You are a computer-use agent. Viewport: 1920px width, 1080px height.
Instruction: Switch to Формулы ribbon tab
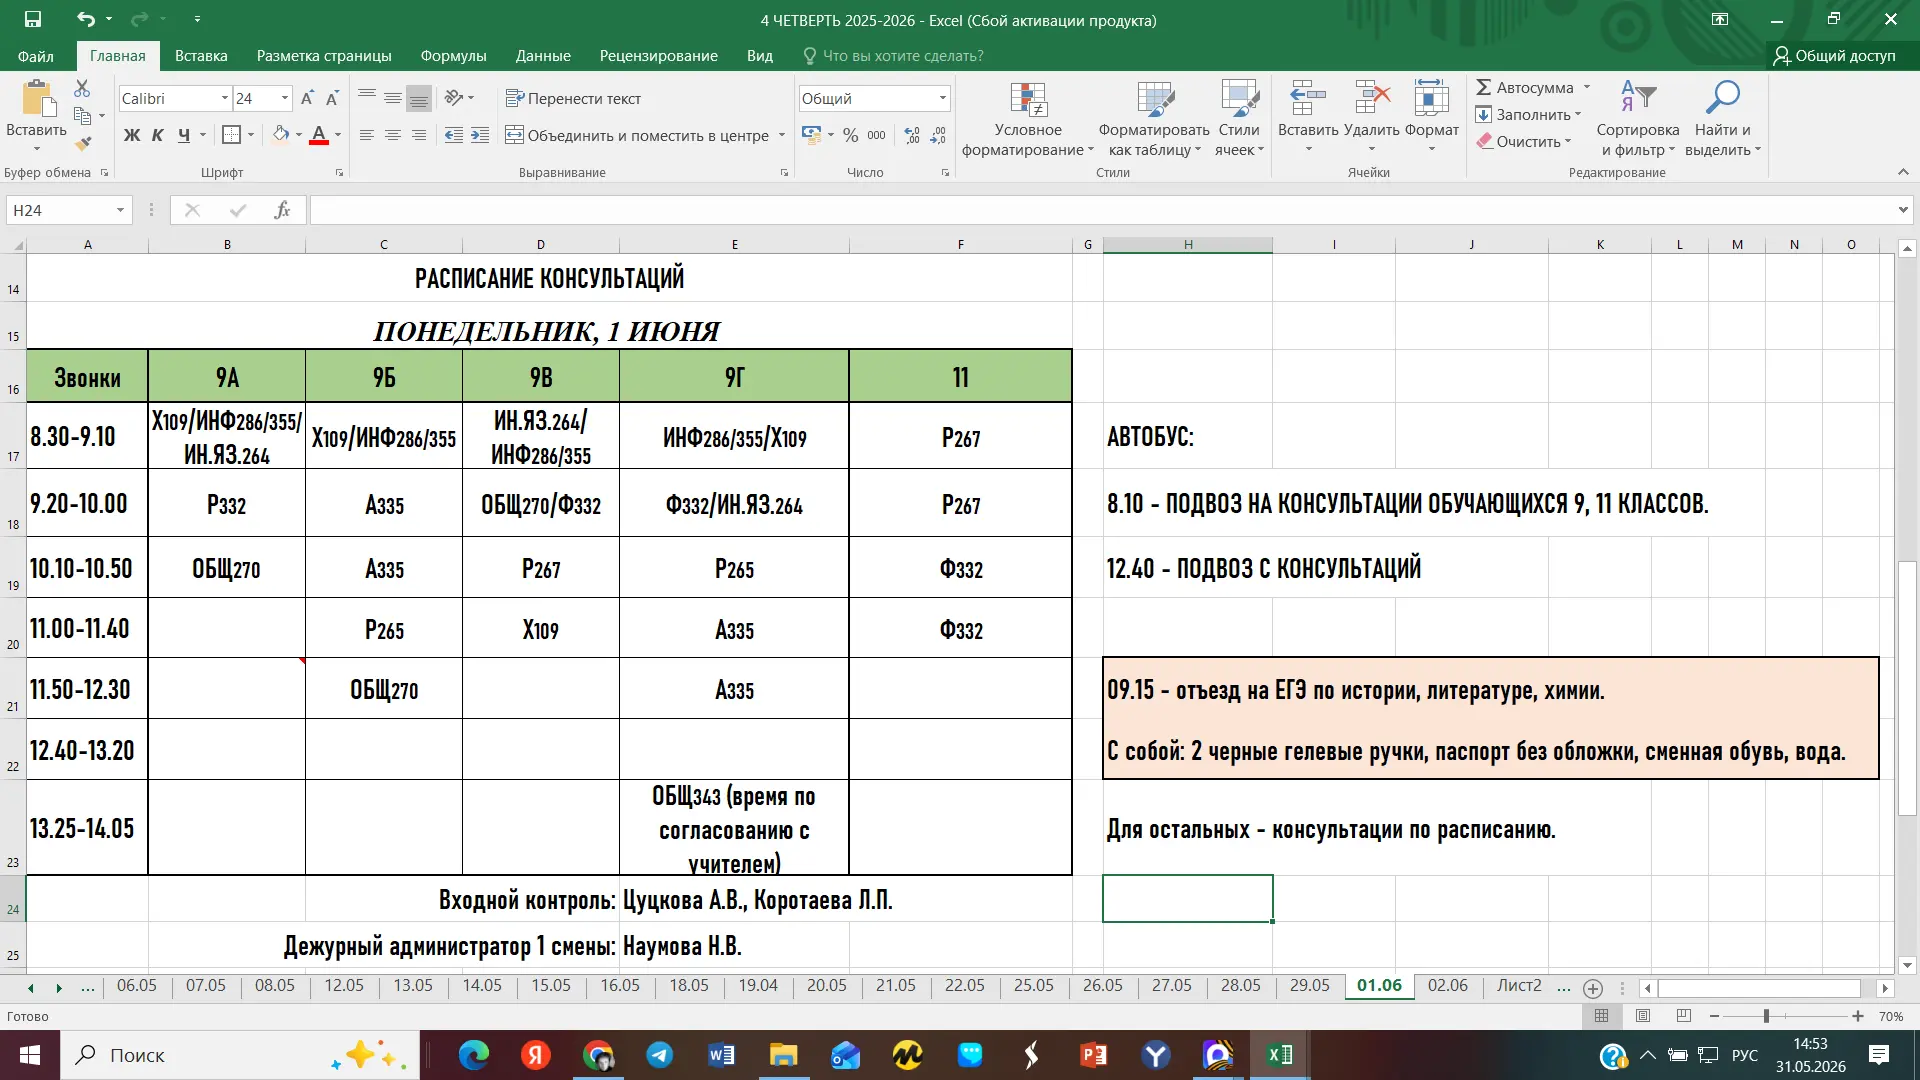coord(453,56)
